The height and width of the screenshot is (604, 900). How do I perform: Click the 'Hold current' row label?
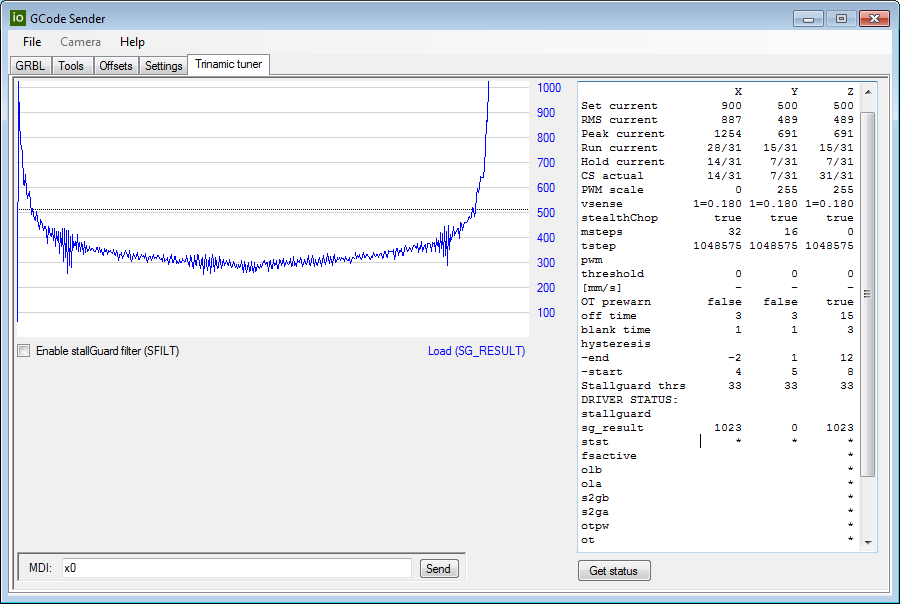coord(623,162)
